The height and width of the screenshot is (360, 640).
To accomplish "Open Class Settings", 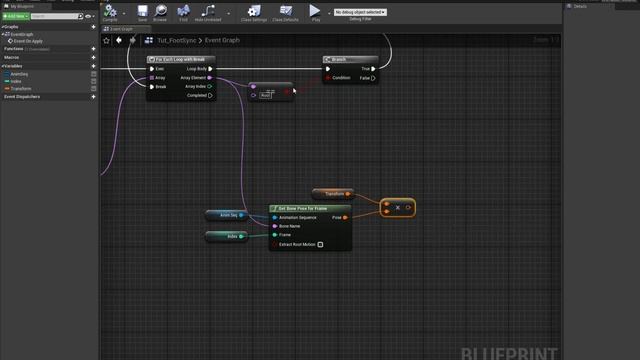I will pos(254,13).
